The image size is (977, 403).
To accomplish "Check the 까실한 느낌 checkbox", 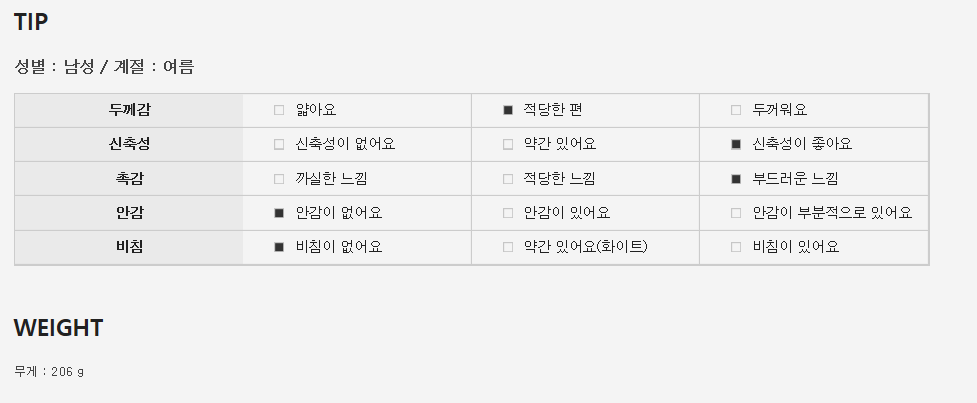I will (x=279, y=179).
